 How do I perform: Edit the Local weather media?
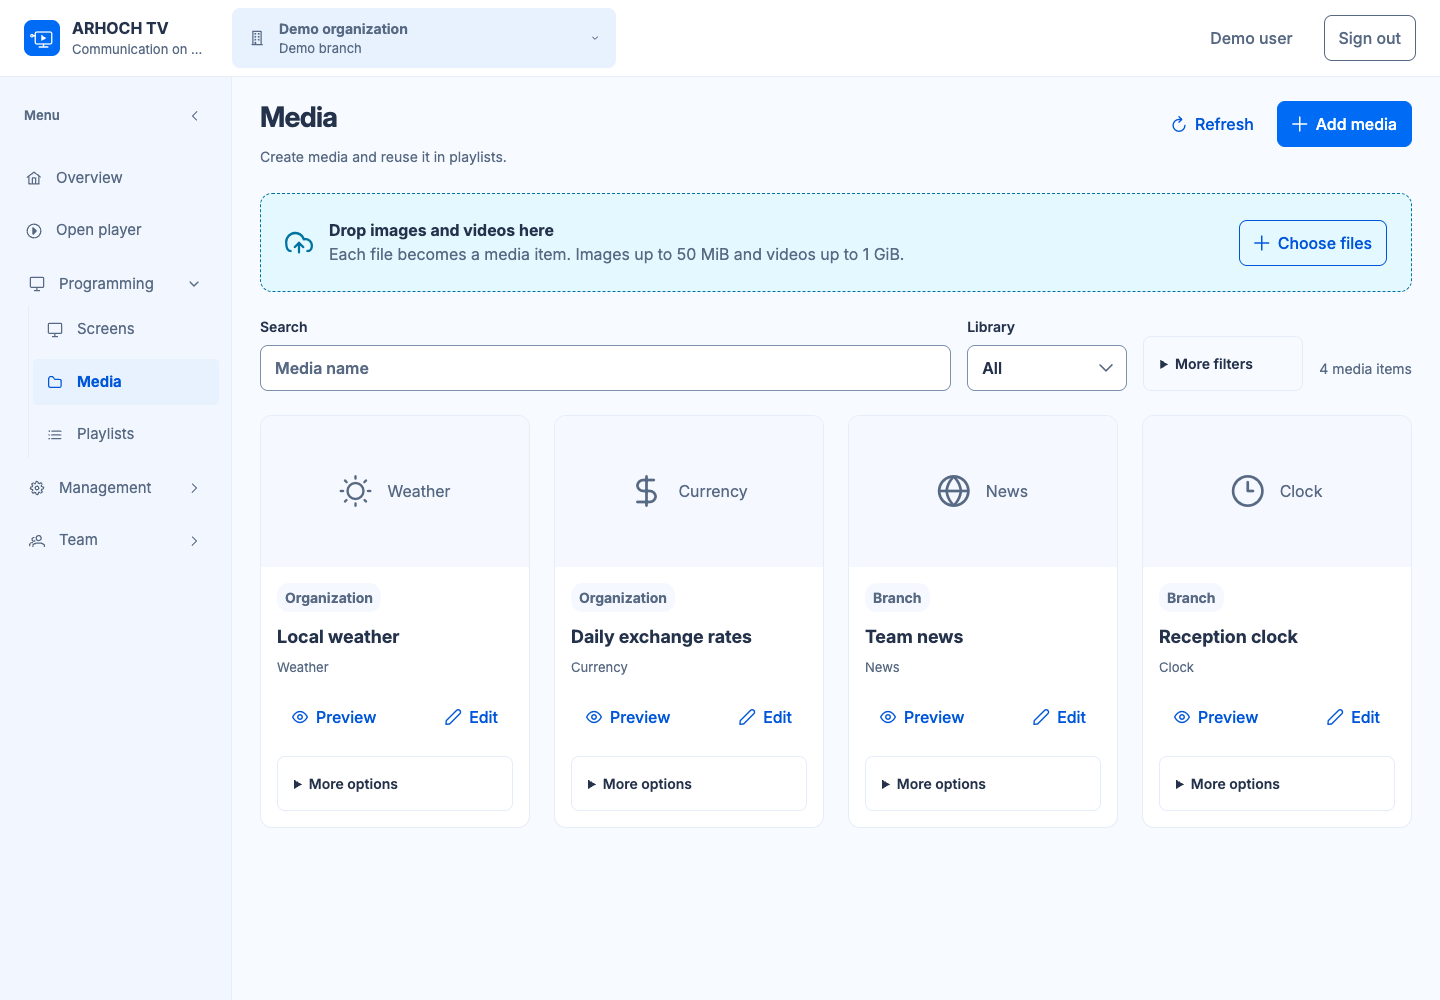click(x=471, y=717)
